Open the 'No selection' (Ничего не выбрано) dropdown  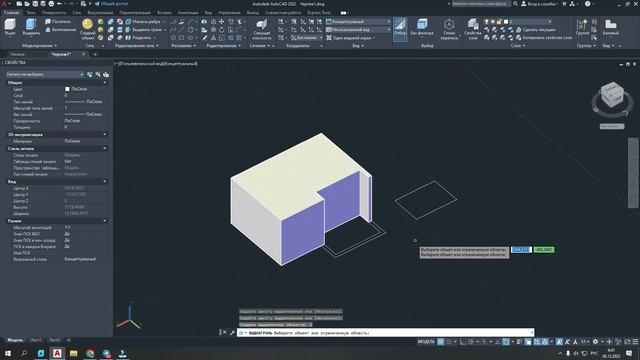[x=44, y=75]
